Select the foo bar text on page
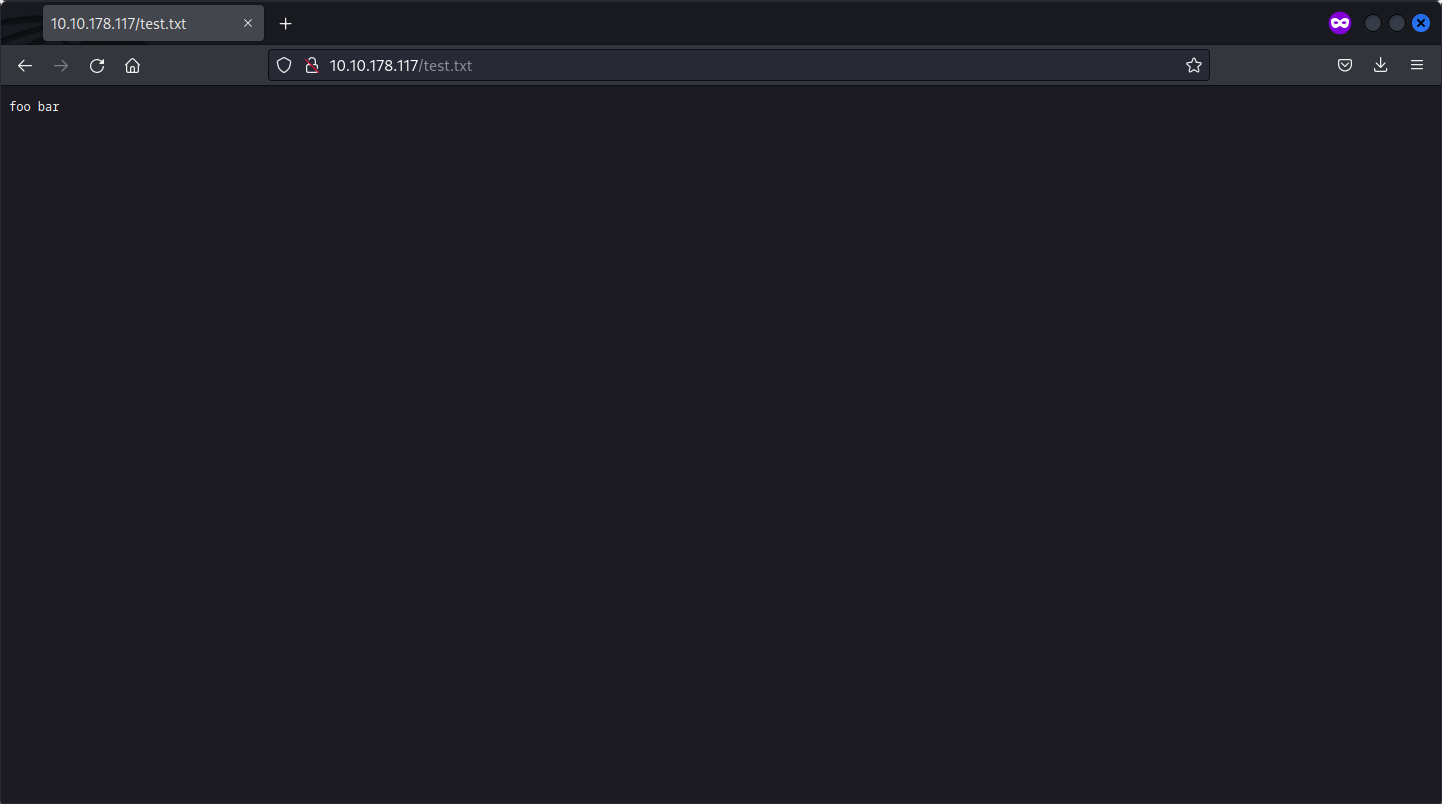Viewport: 1442px width, 804px height. [x=34, y=106]
